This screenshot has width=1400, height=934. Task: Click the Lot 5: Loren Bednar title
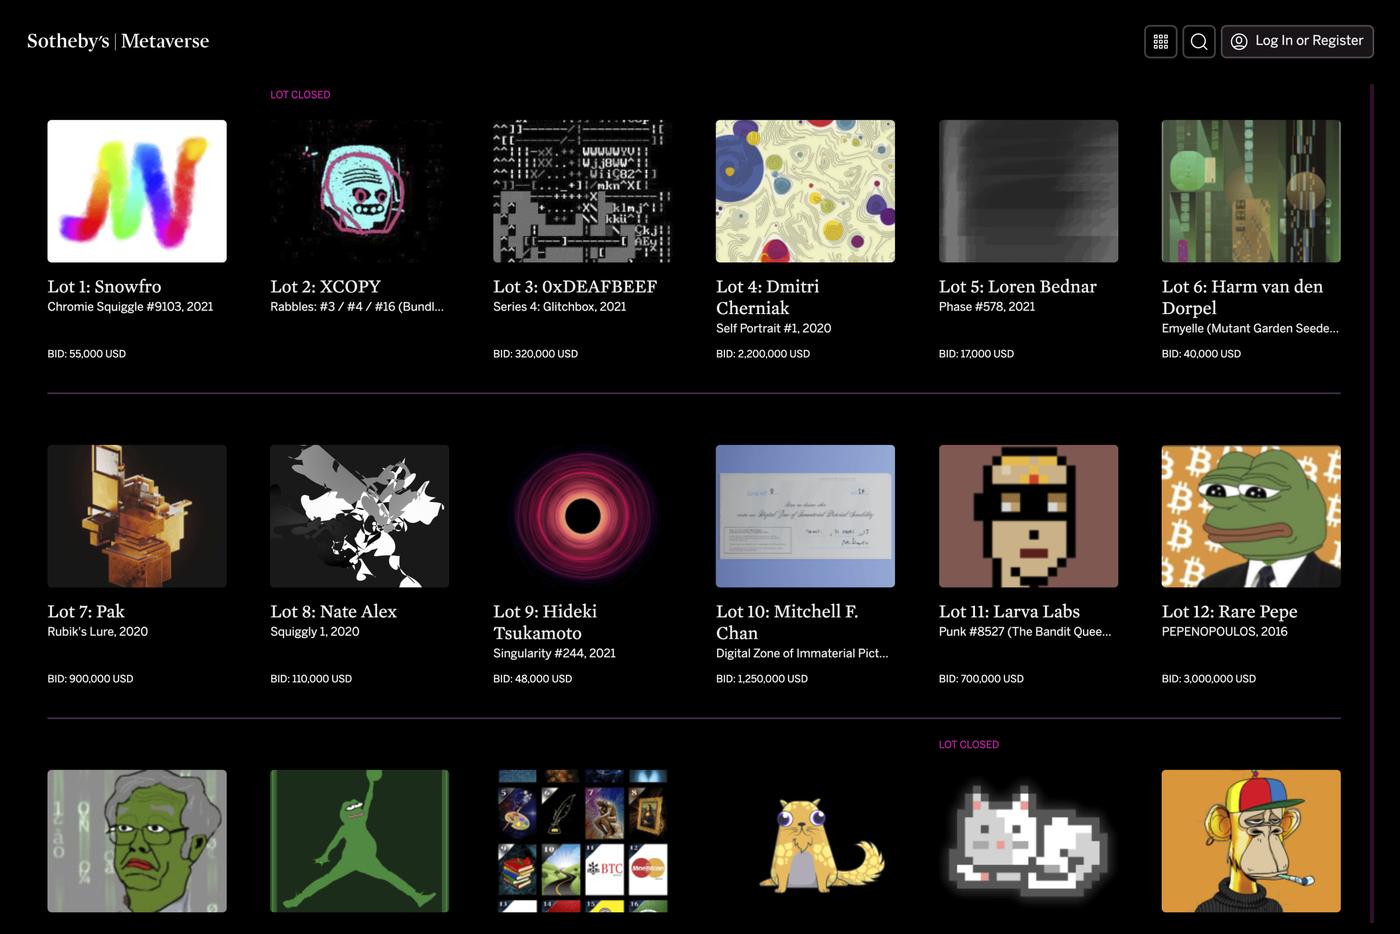(1018, 286)
